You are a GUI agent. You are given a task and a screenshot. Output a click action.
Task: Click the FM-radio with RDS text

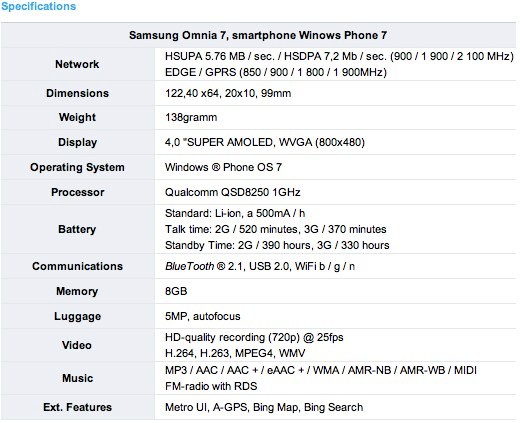211,386
